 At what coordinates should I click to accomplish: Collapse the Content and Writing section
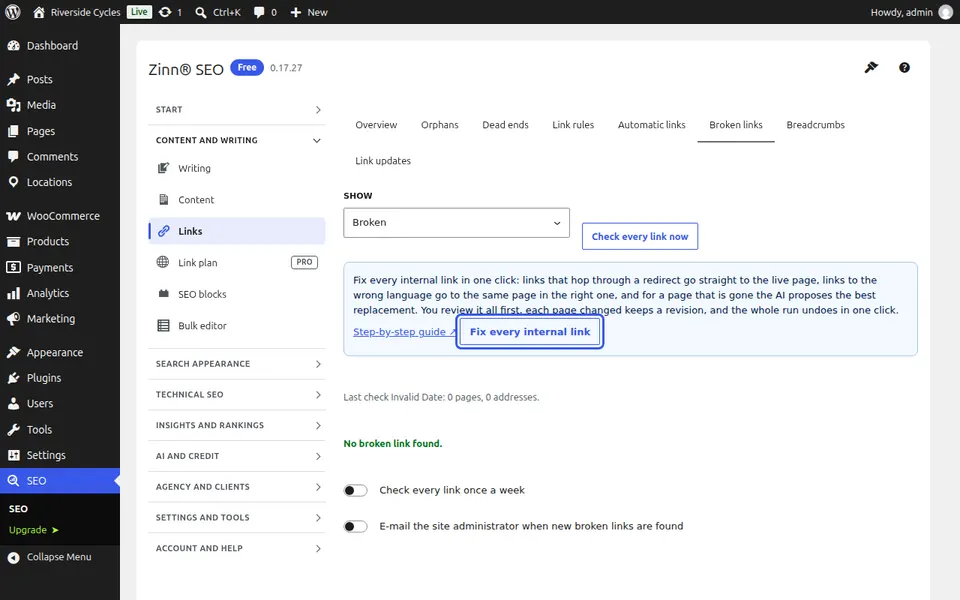[237, 140]
